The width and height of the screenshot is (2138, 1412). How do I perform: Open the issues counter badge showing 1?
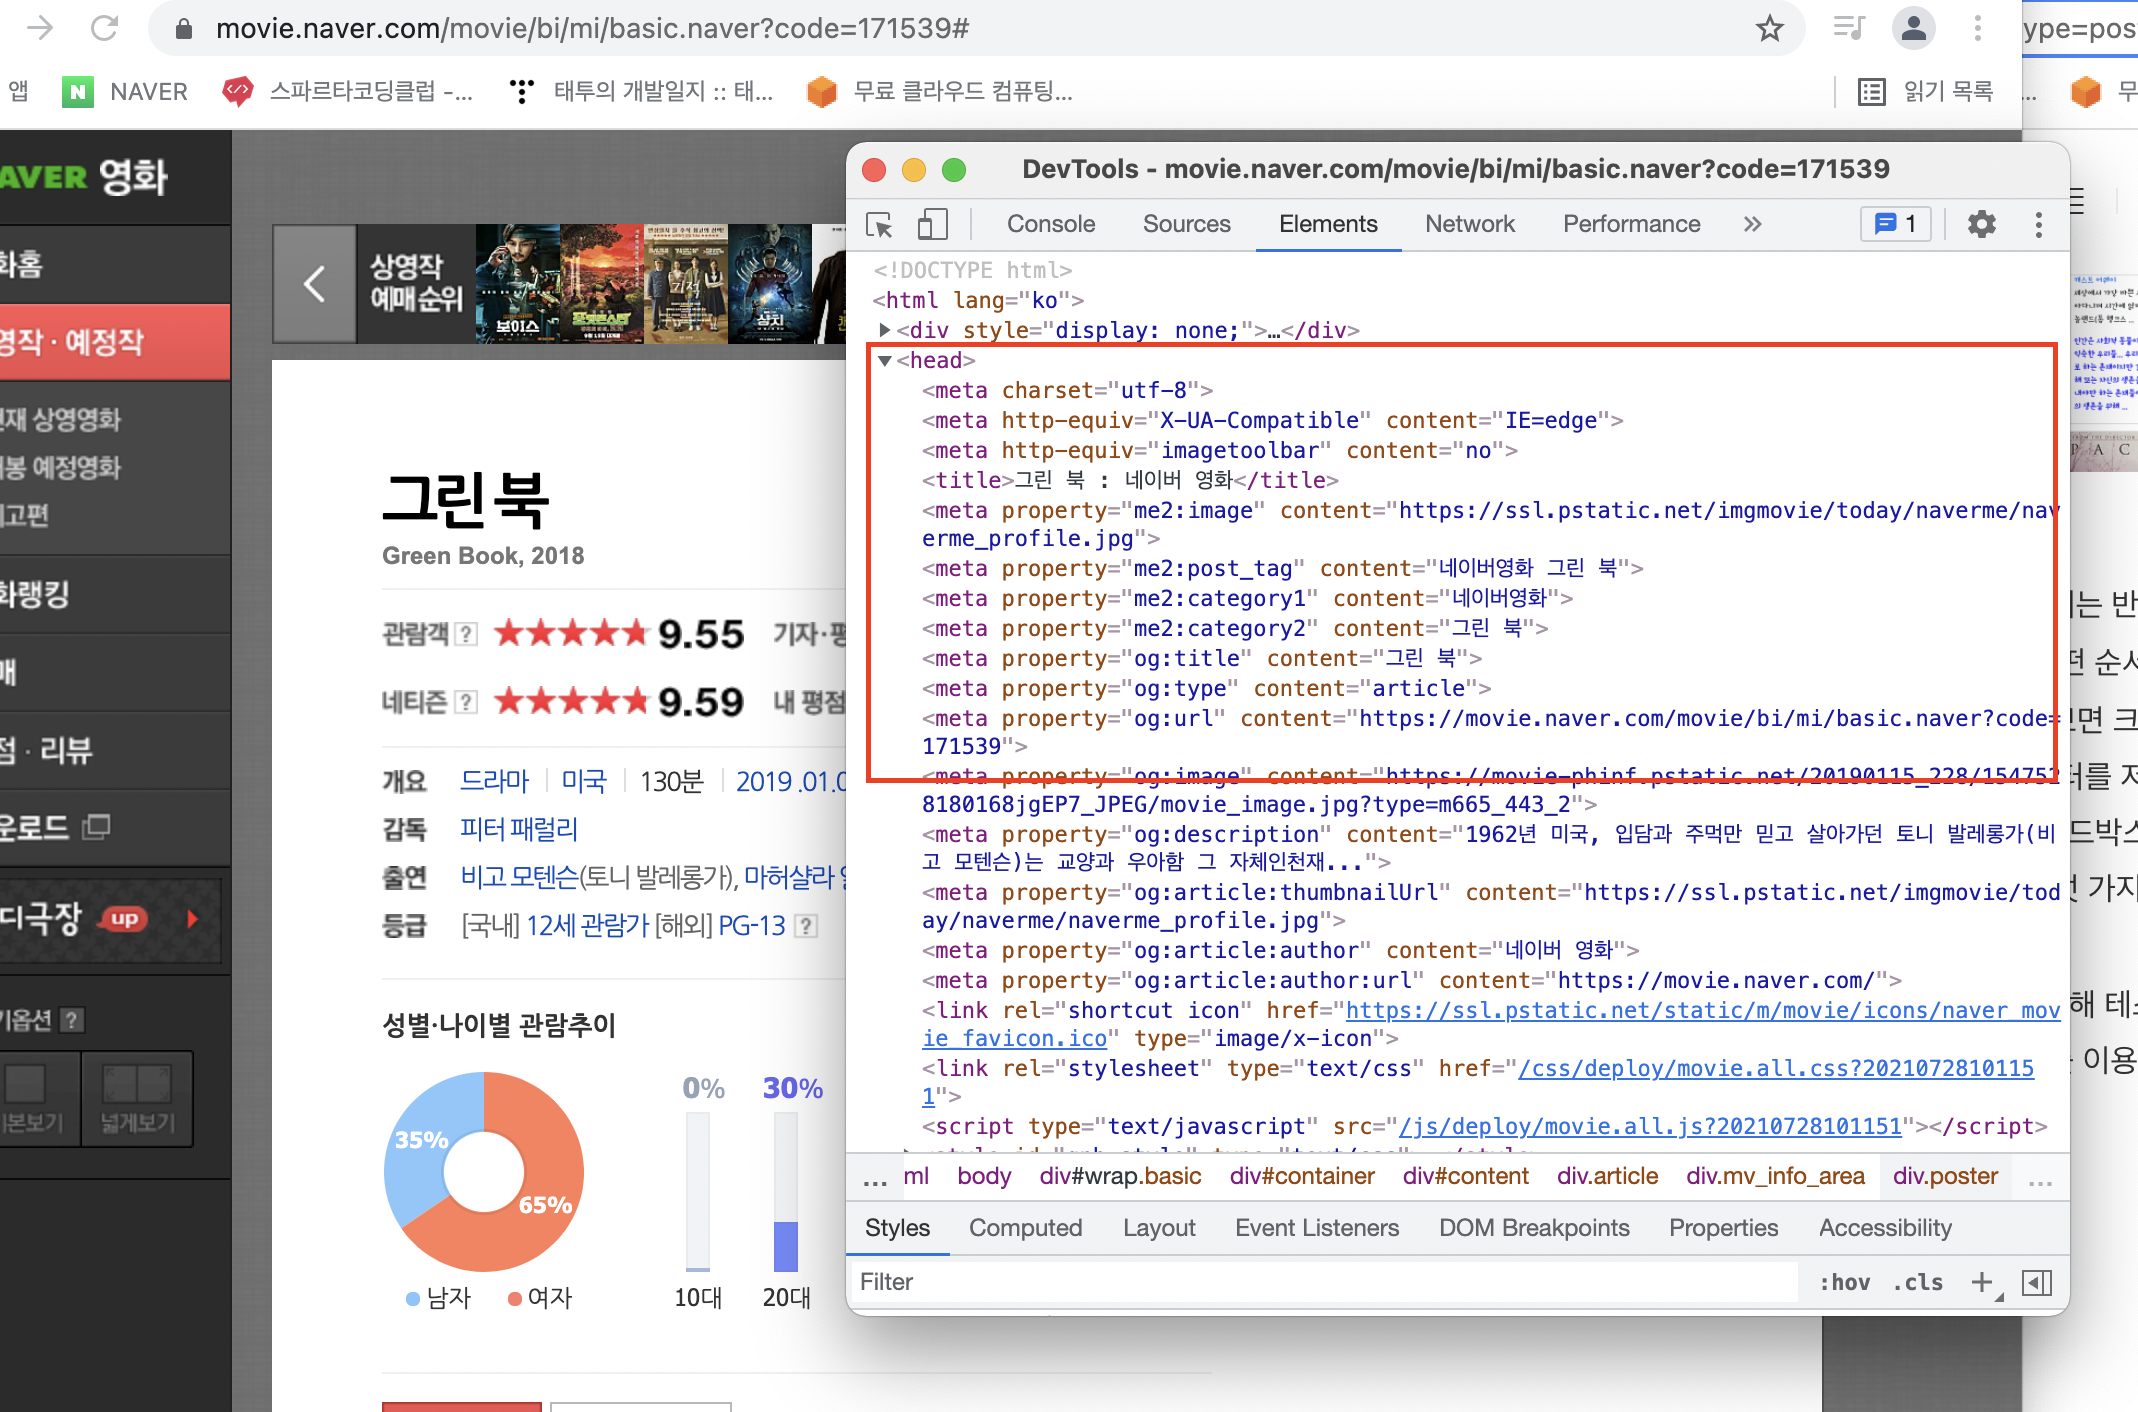(1896, 224)
